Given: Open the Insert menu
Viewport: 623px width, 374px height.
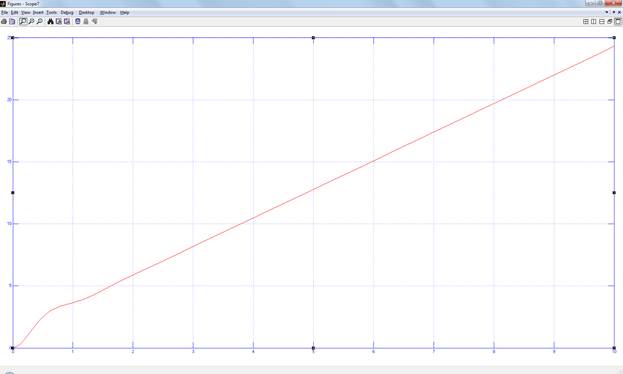Looking at the screenshot, I should 38,13.
